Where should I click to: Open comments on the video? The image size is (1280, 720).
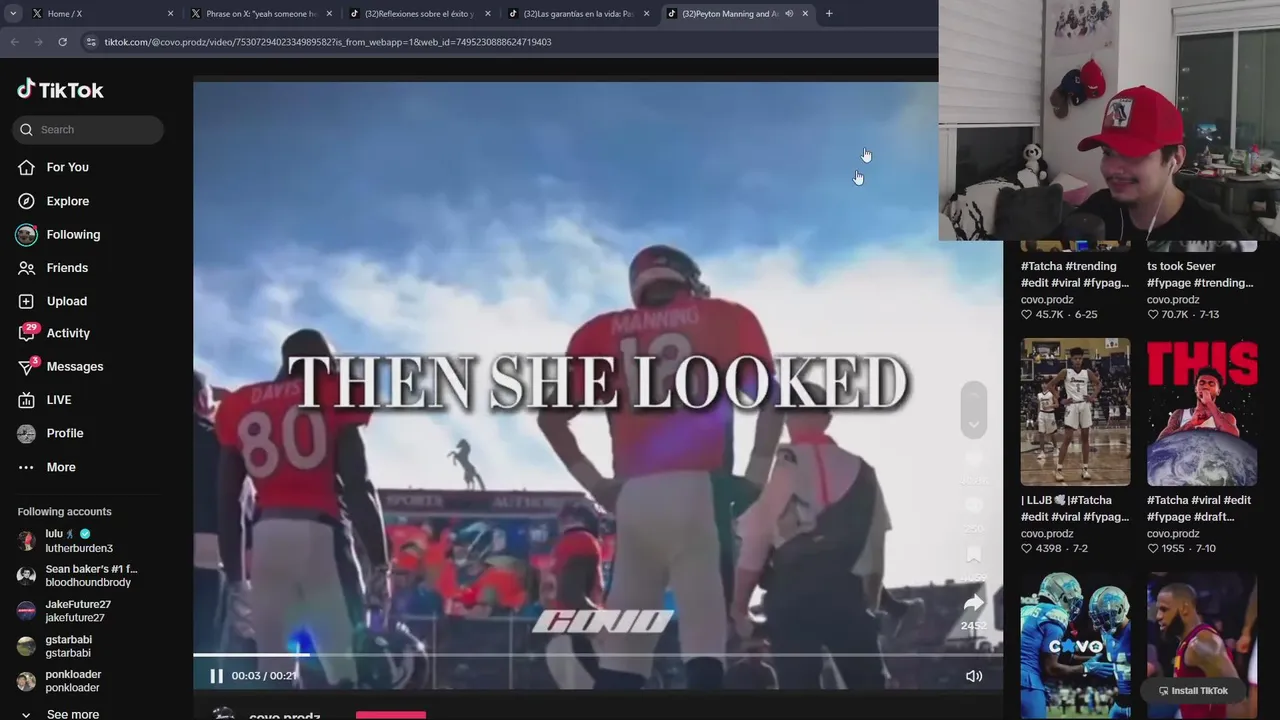click(x=973, y=506)
